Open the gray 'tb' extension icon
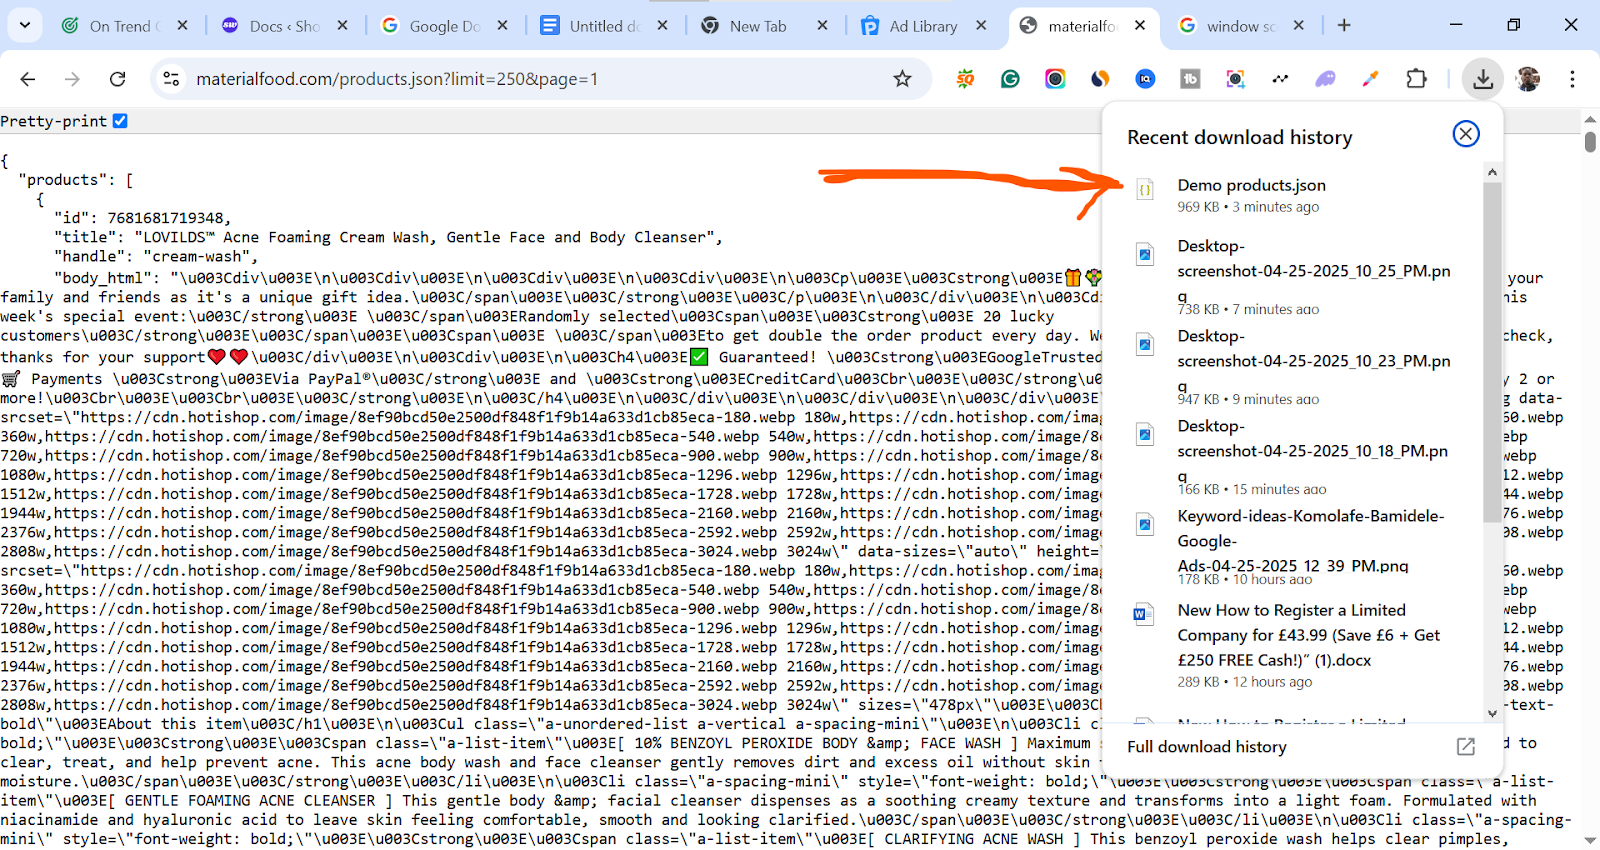The image size is (1600, 850). pos(1190,79)
